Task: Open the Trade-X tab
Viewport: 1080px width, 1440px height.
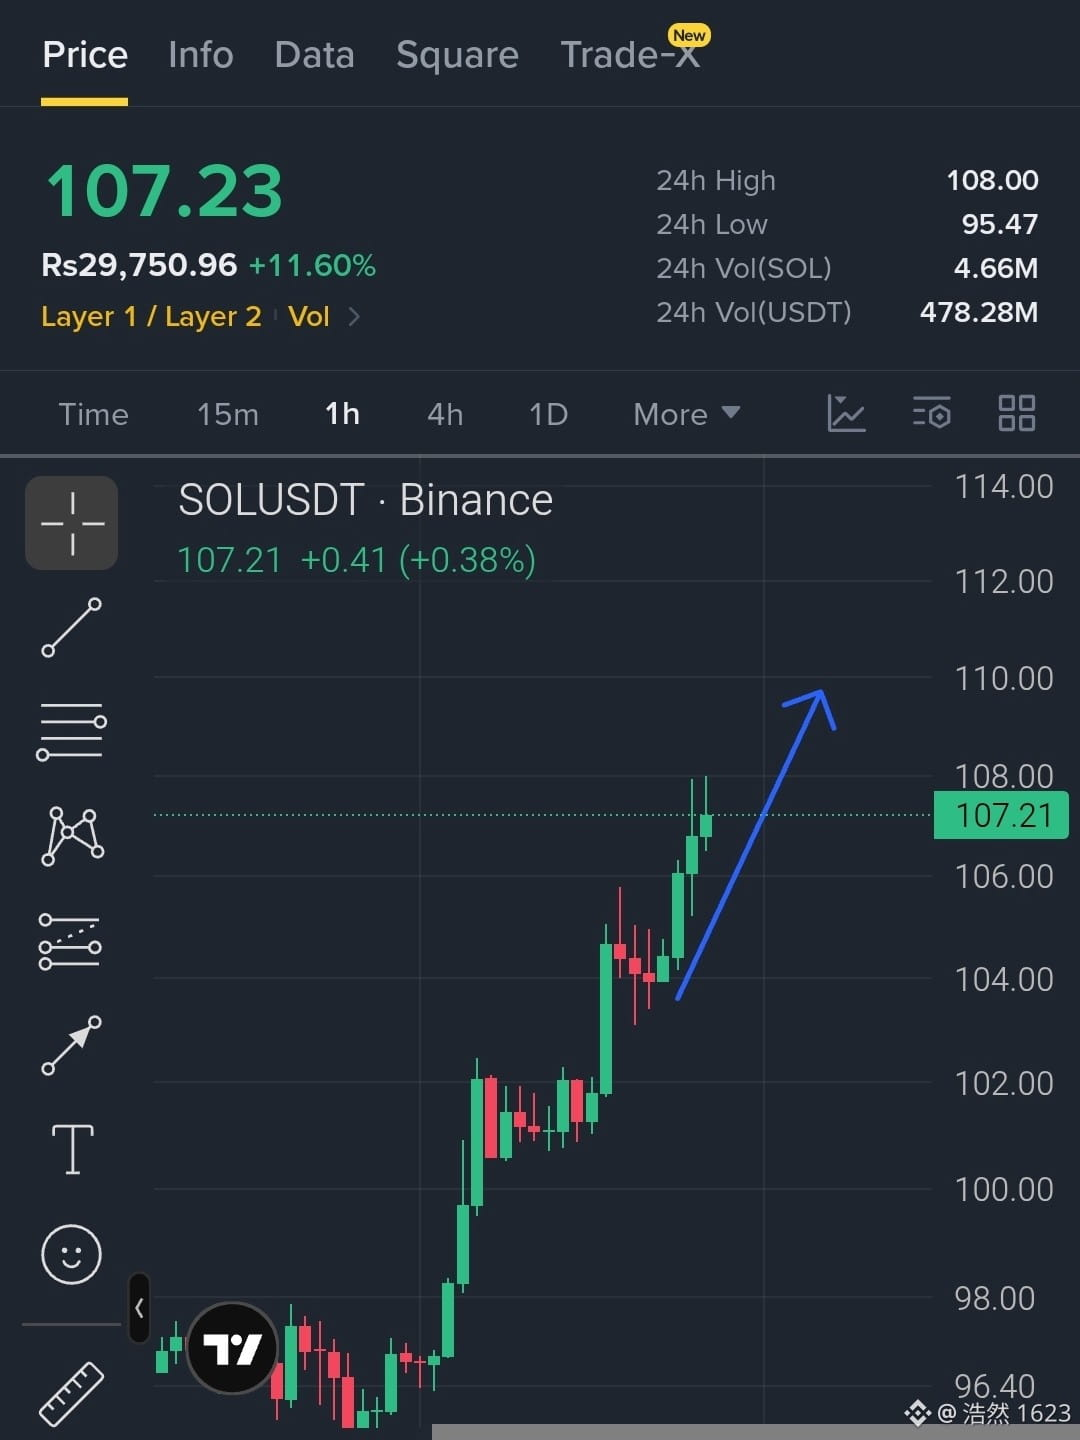Action: [630, 55]
